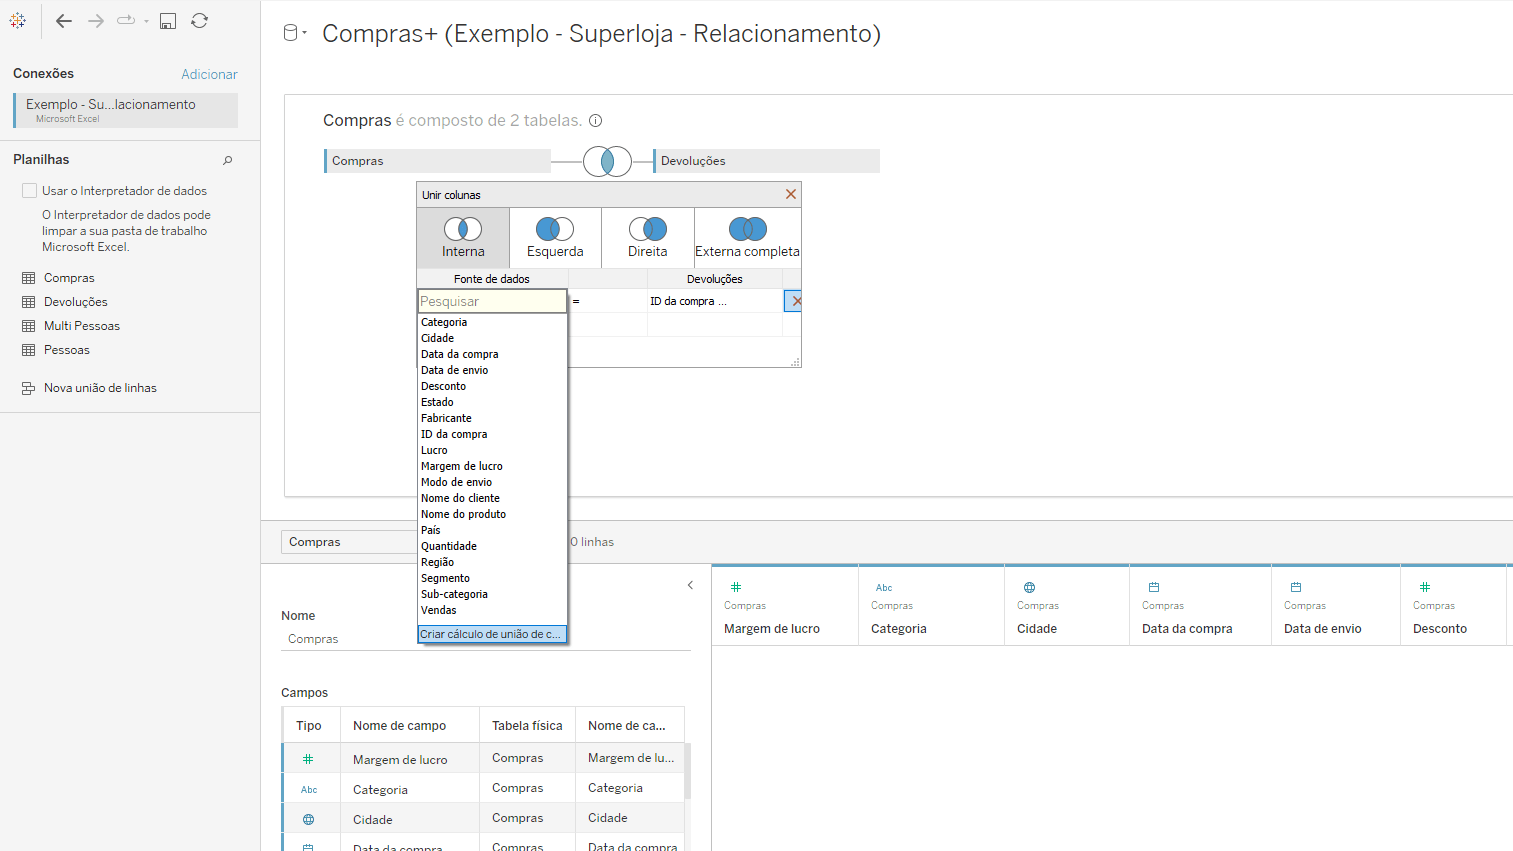1513x851 pixels.
Task: Click calendar icon above Data da compra column
Action: [1154, 587]
